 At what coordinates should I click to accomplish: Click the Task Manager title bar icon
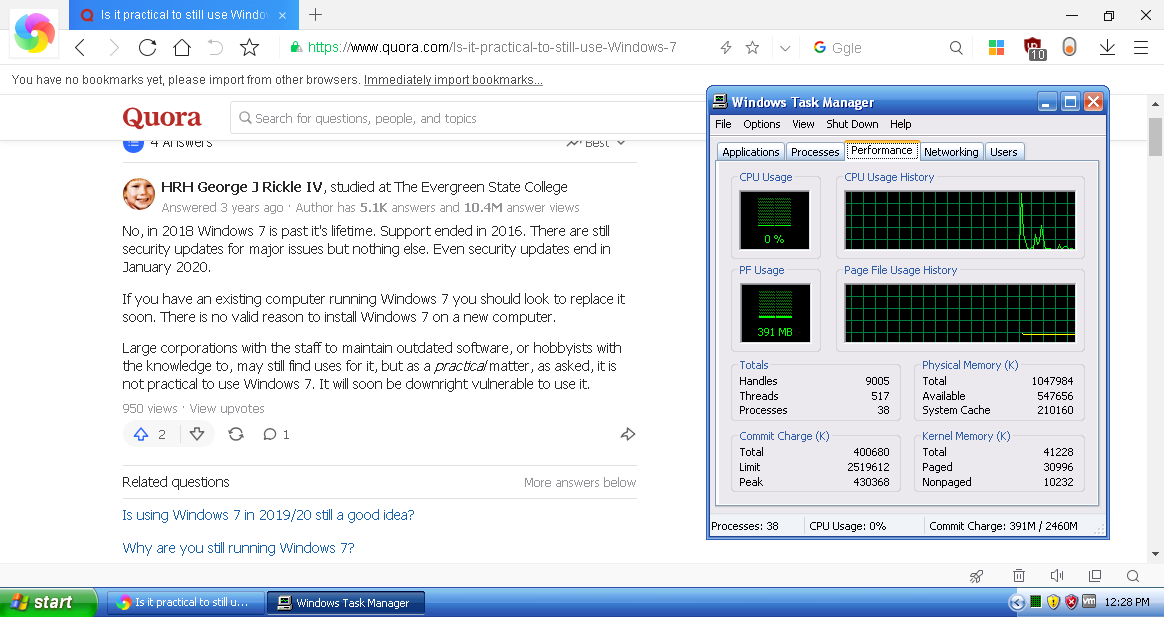point(719,102)
